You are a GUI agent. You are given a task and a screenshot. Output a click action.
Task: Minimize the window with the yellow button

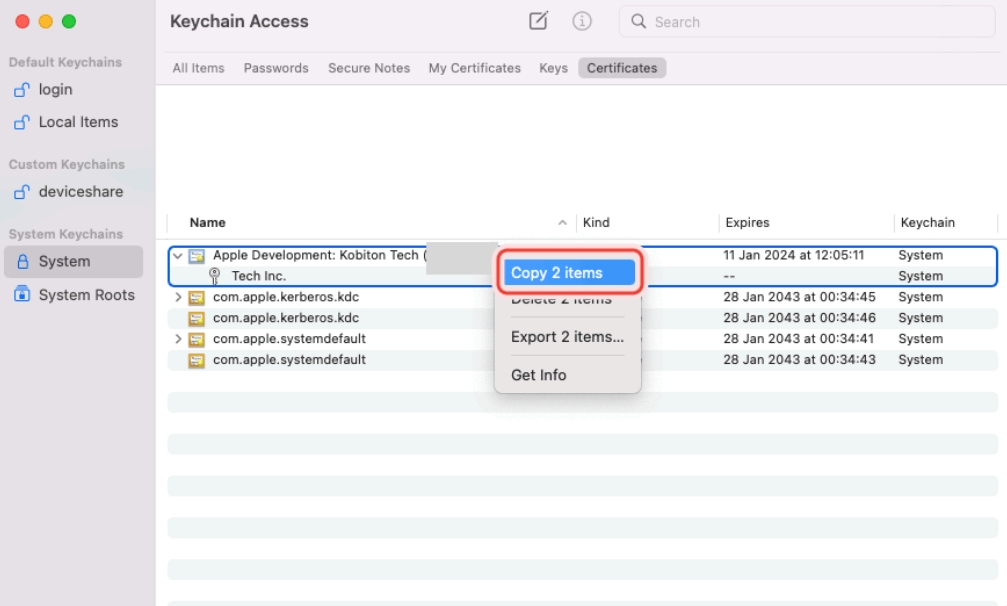click(x=46, y=21)
